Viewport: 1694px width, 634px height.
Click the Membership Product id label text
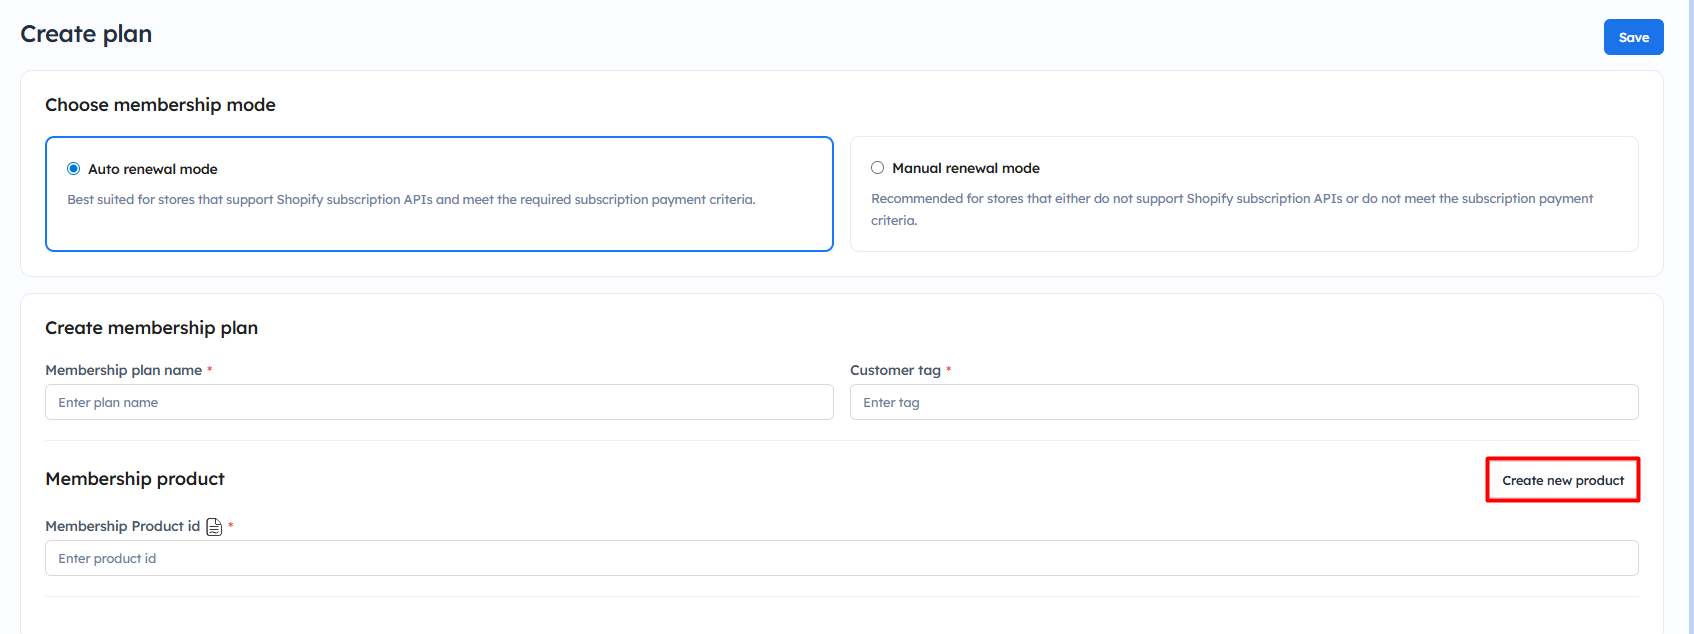tap(122, 526)
